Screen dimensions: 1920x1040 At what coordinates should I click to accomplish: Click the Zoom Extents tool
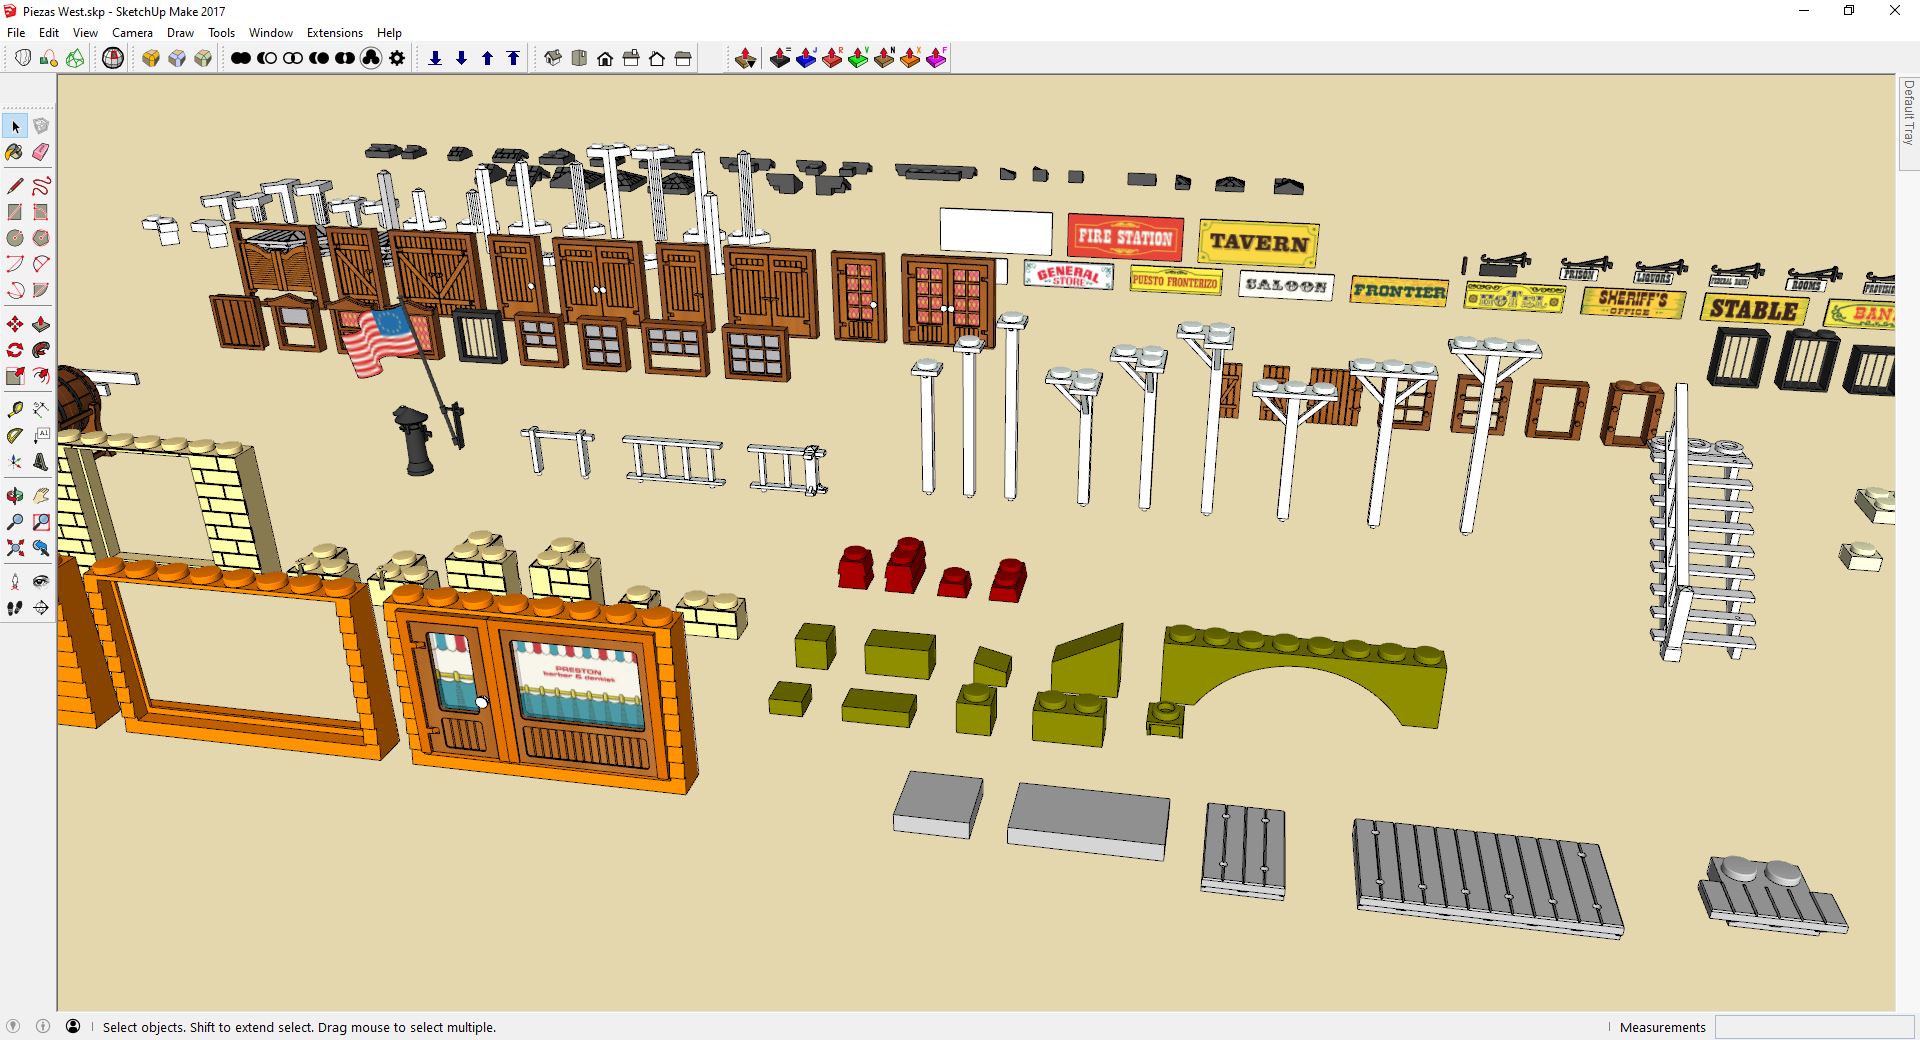15,548
